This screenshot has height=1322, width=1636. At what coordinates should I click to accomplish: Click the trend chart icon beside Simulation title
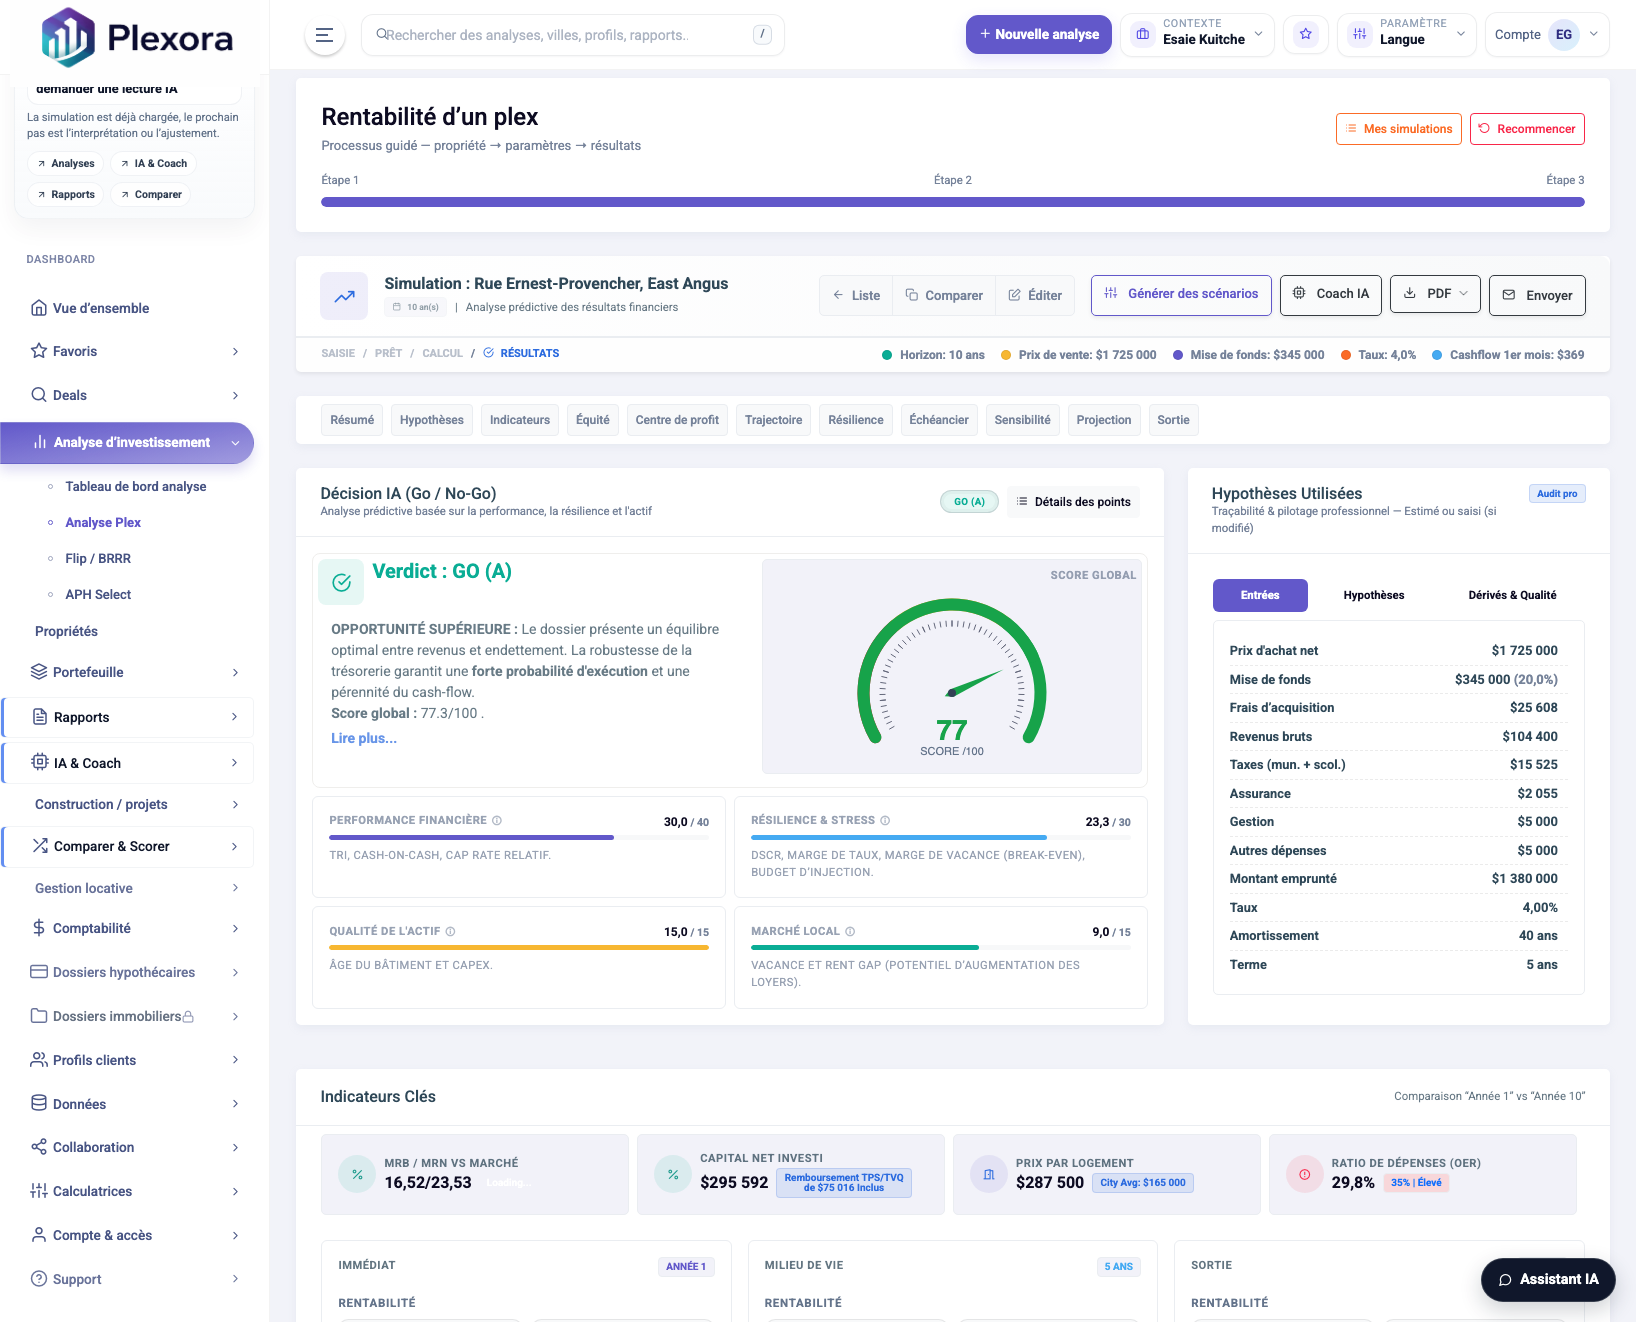tap(344, 296)
